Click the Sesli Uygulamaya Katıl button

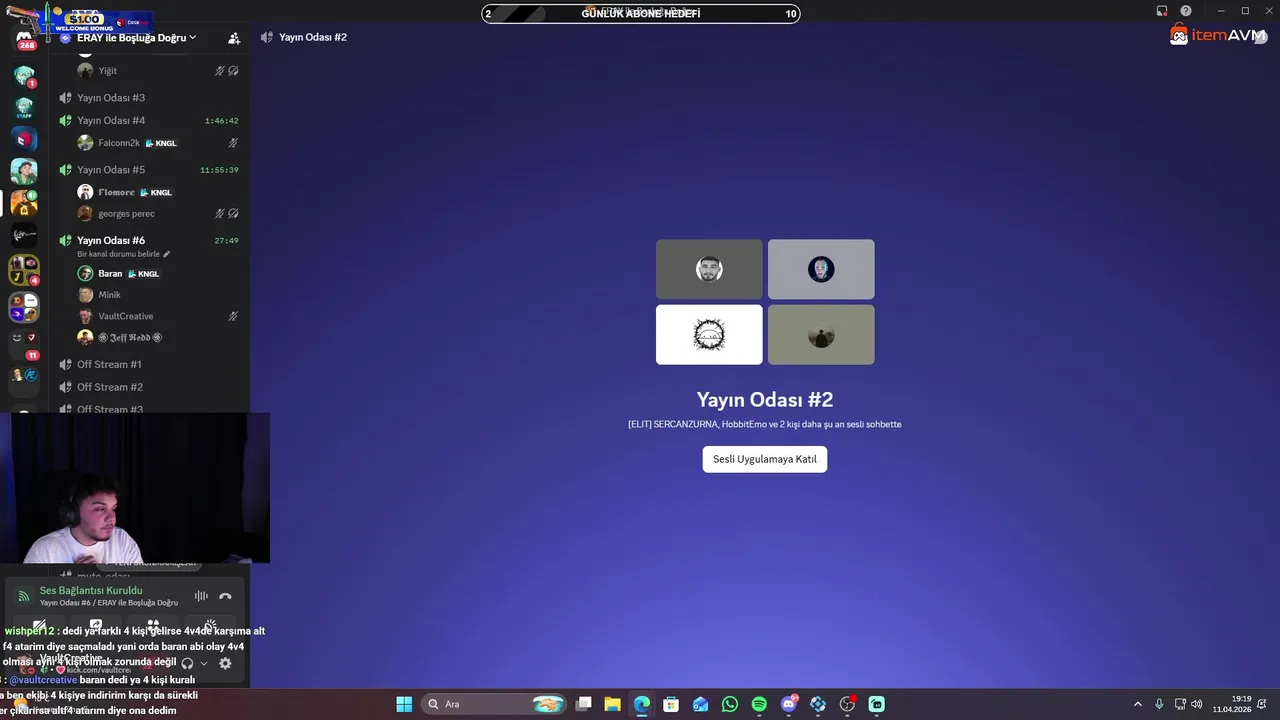coord(765,459)
